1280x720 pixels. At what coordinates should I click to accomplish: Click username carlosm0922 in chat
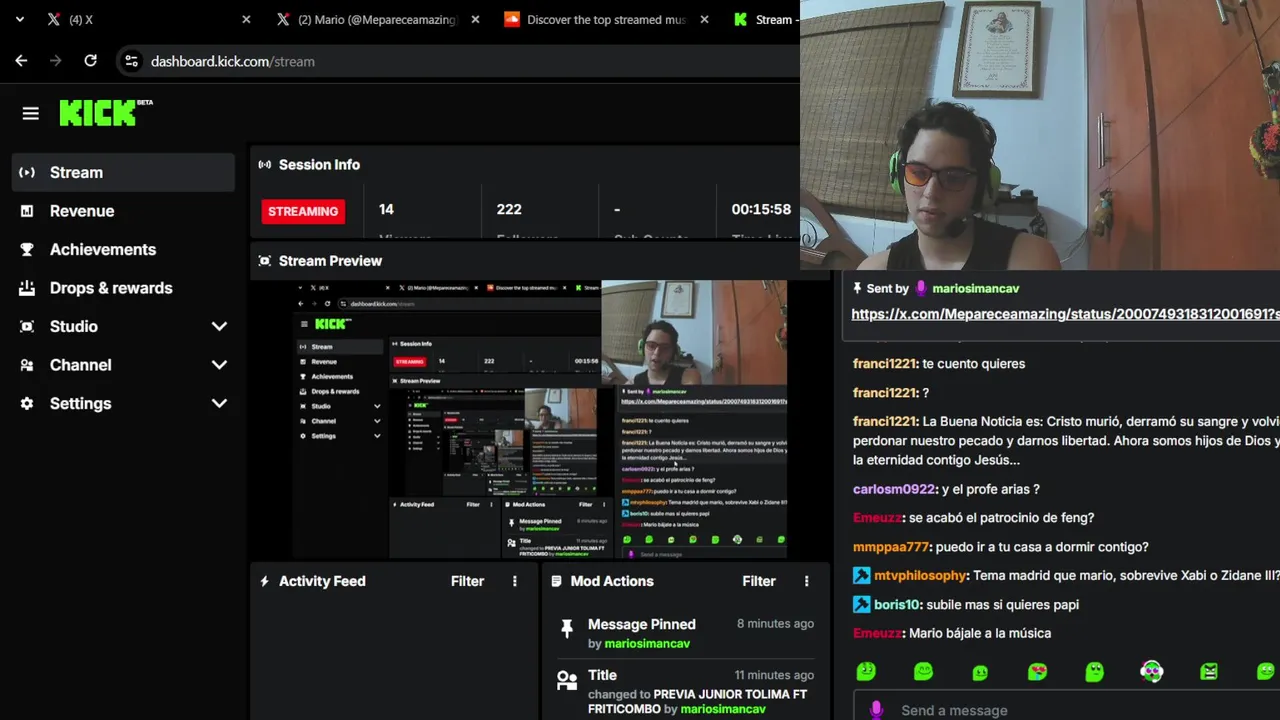(x=893, y=490)
